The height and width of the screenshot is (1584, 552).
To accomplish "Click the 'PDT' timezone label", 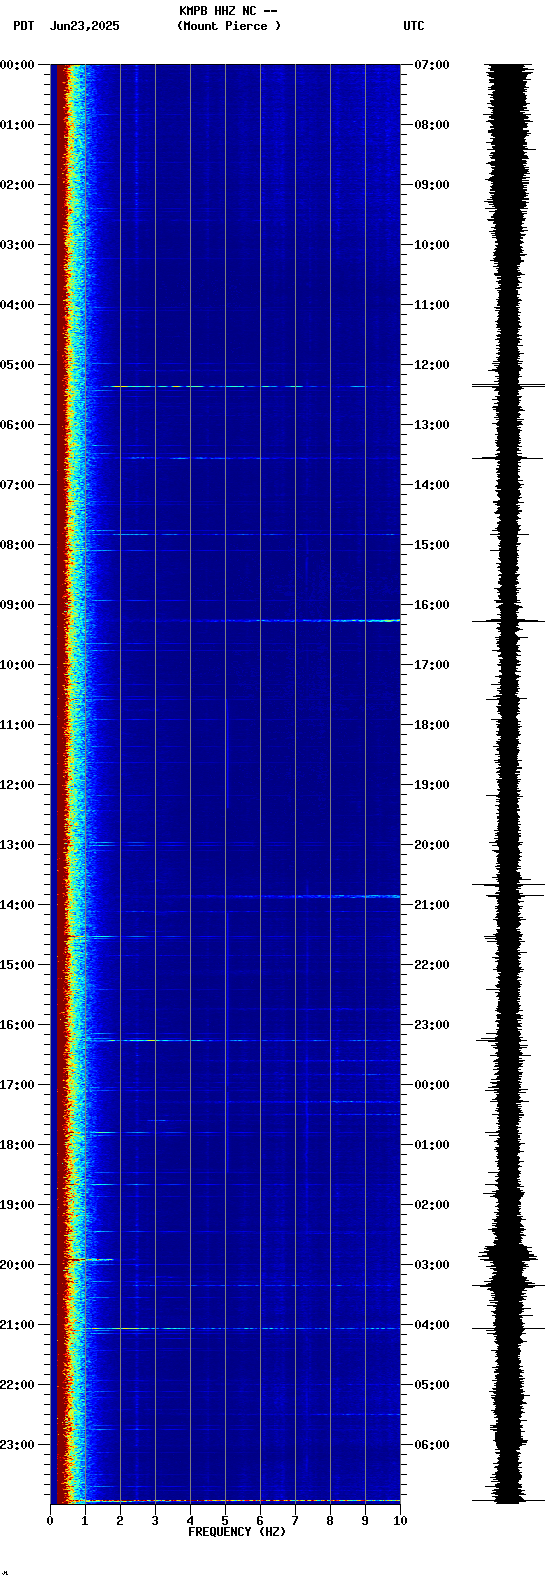I will (23, 26).
